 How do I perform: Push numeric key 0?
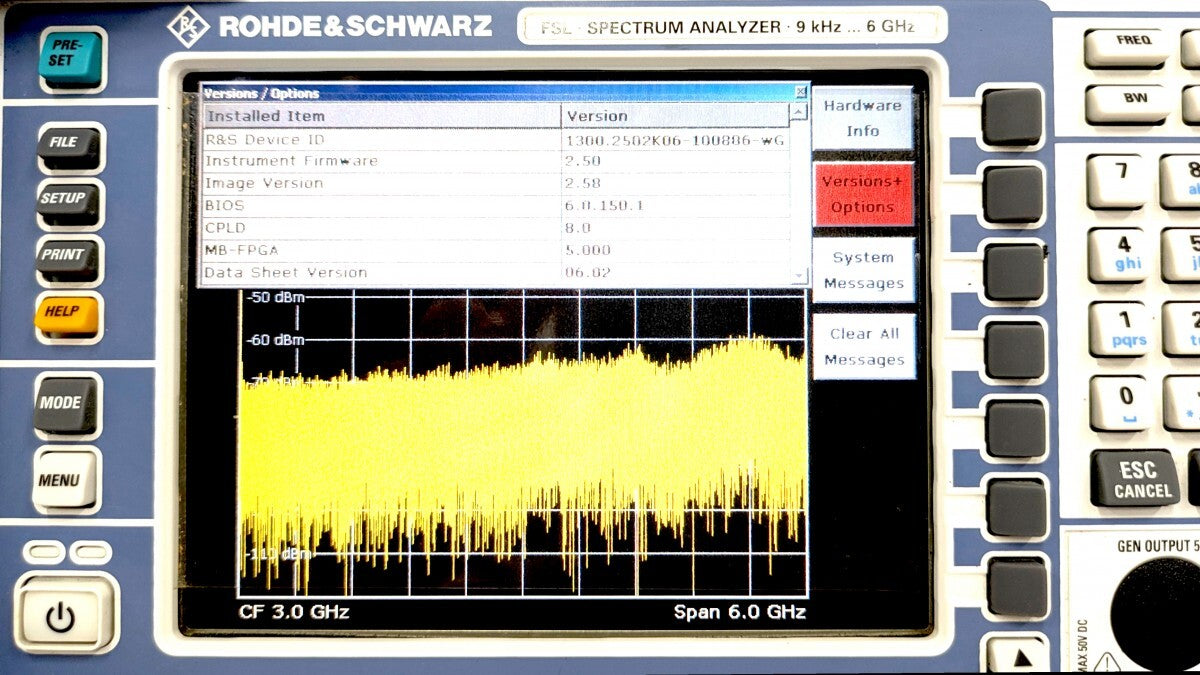(x=1119, y=404)
